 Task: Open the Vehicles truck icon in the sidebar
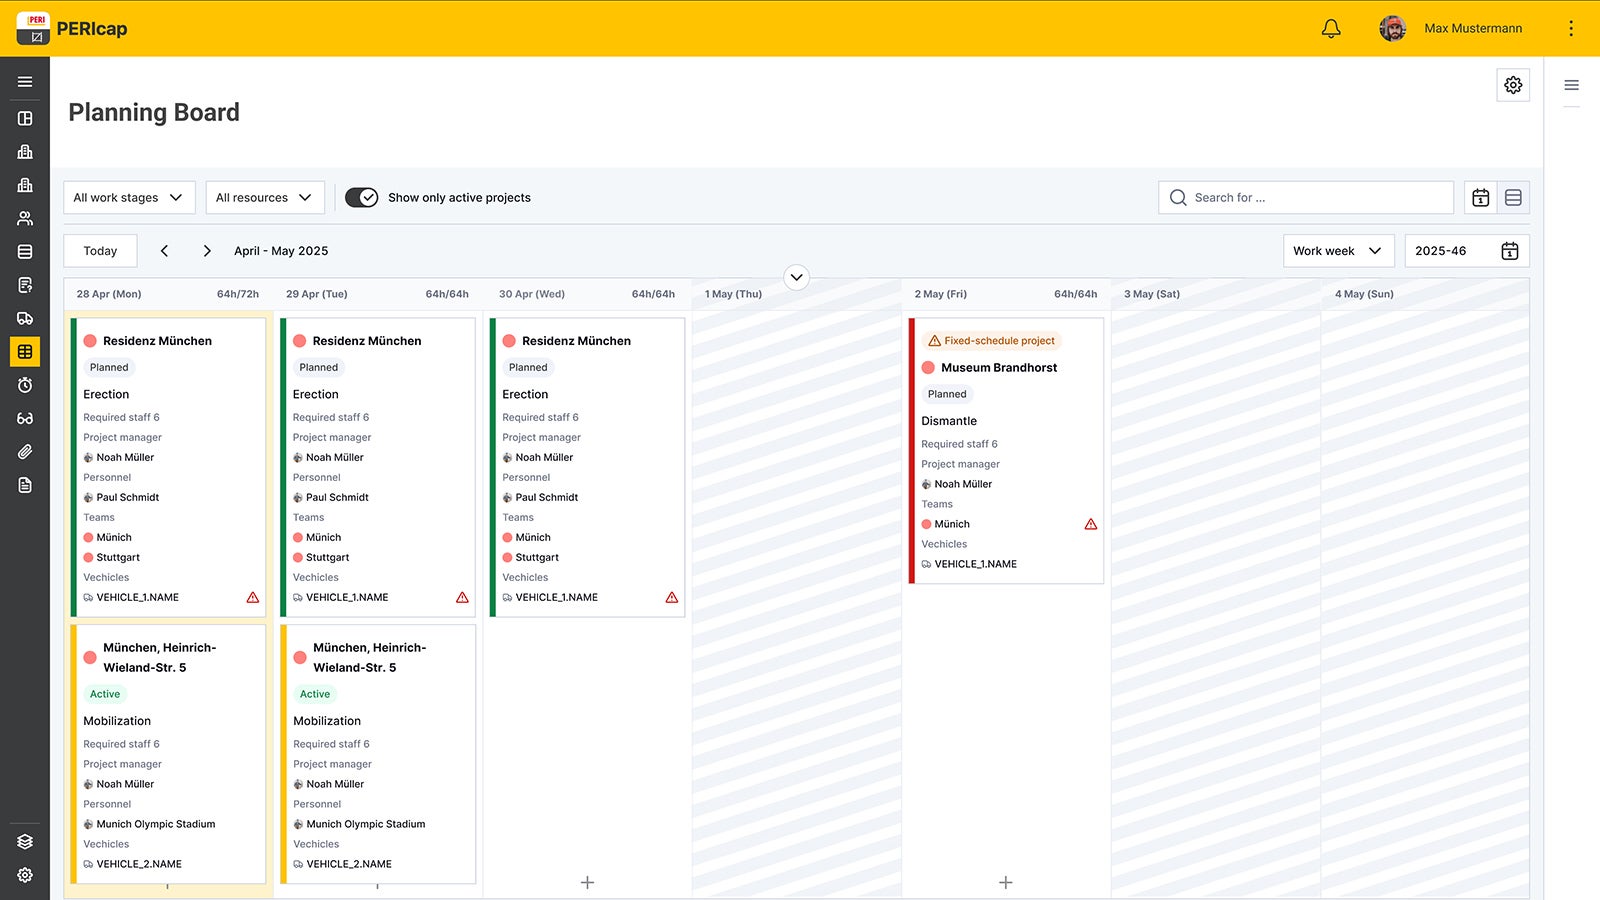point(25,318)
